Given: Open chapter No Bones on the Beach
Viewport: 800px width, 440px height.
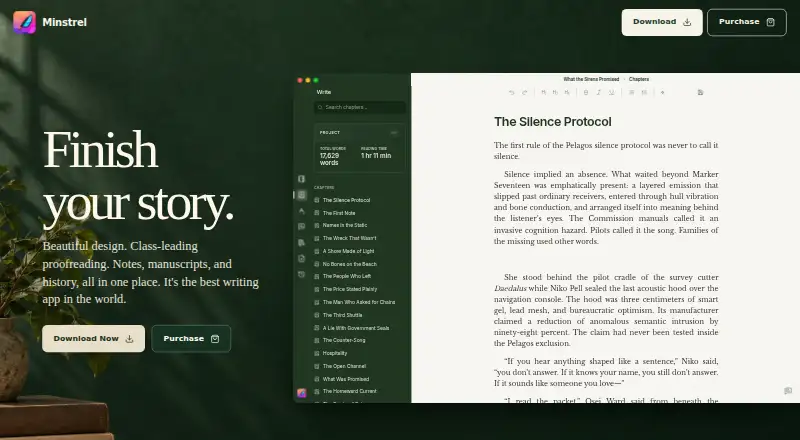Looking at the screenshot, I should click(359, 264).
